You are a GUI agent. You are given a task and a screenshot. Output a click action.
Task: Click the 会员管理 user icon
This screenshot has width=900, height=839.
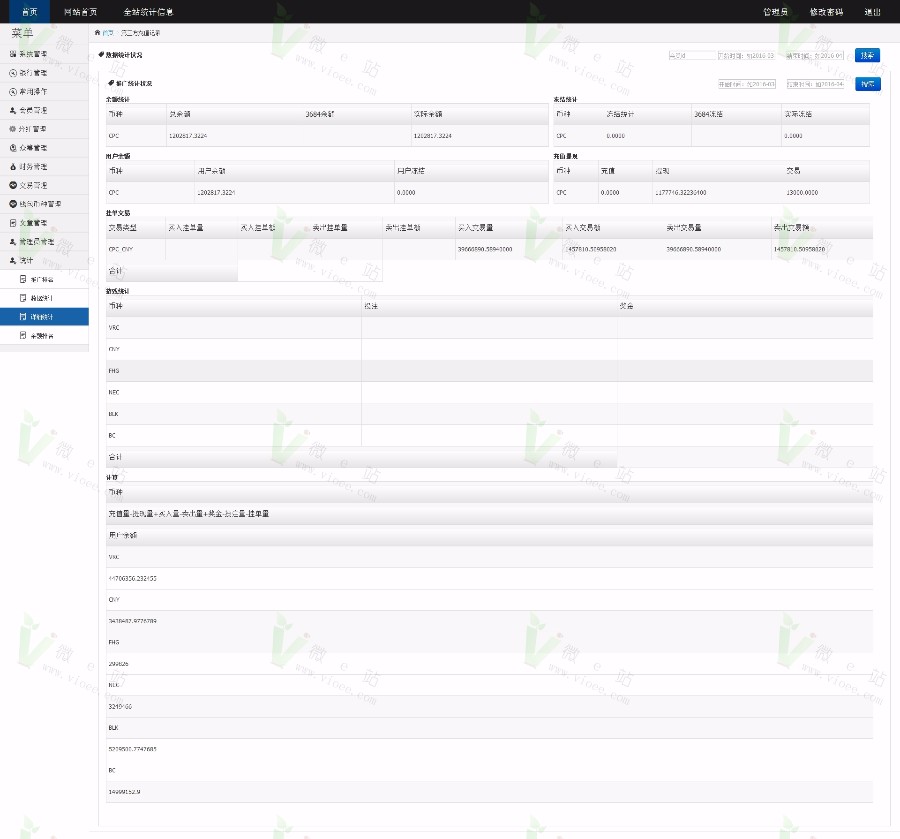[13, 110]
